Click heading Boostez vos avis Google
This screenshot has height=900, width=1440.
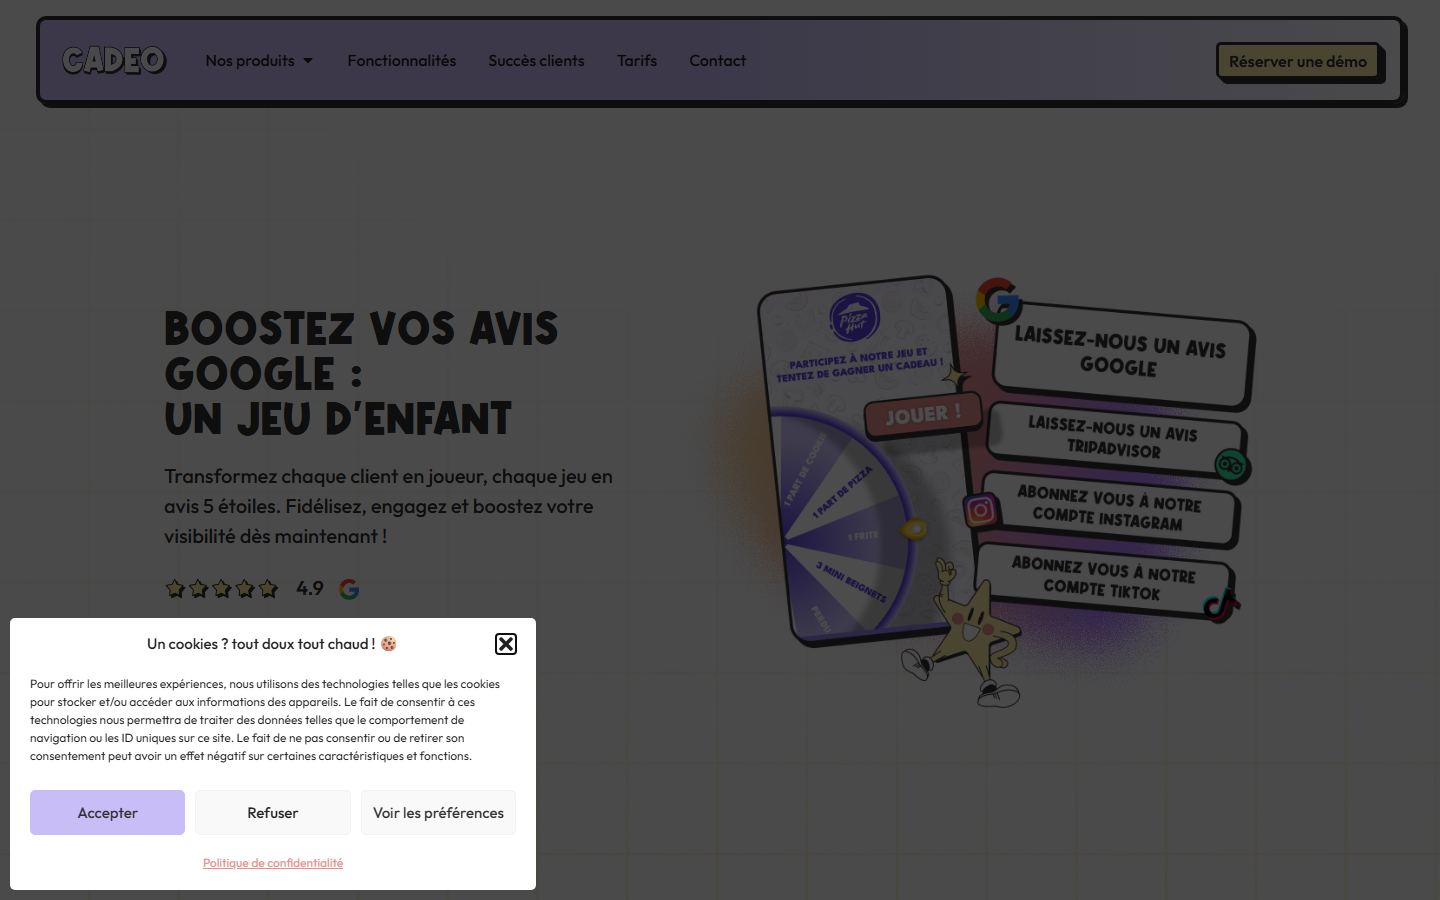click(361, 373)
